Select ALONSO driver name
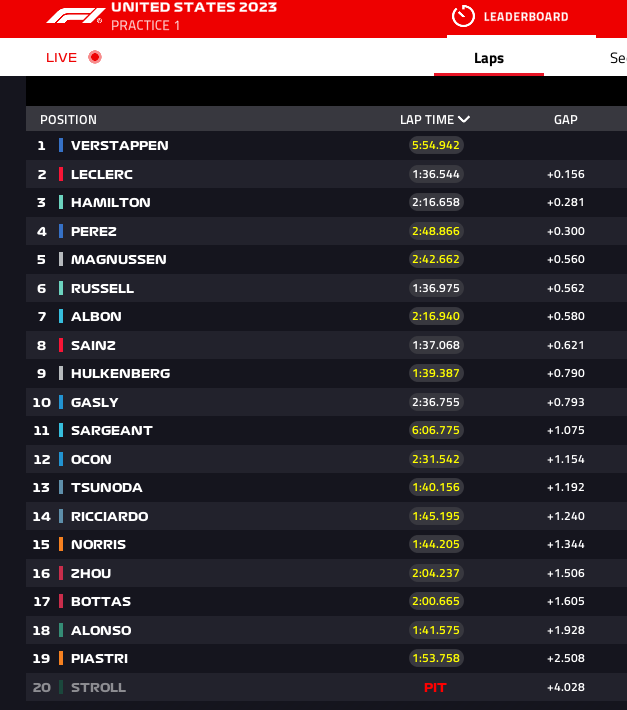This screenshot has height=710, width=627. (101, 630)
